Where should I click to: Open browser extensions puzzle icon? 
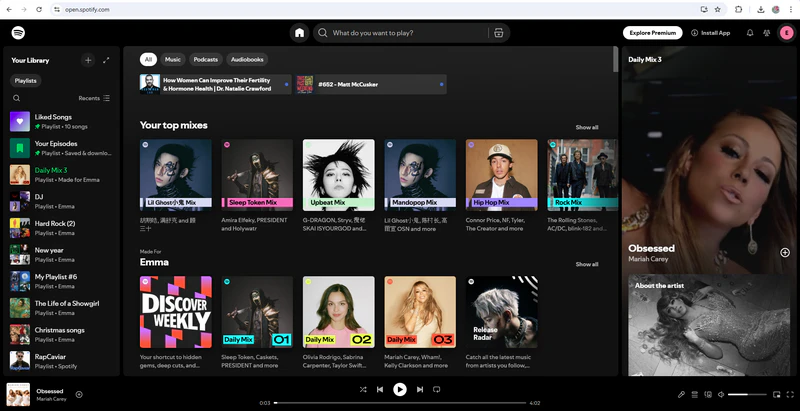(738, 9)
